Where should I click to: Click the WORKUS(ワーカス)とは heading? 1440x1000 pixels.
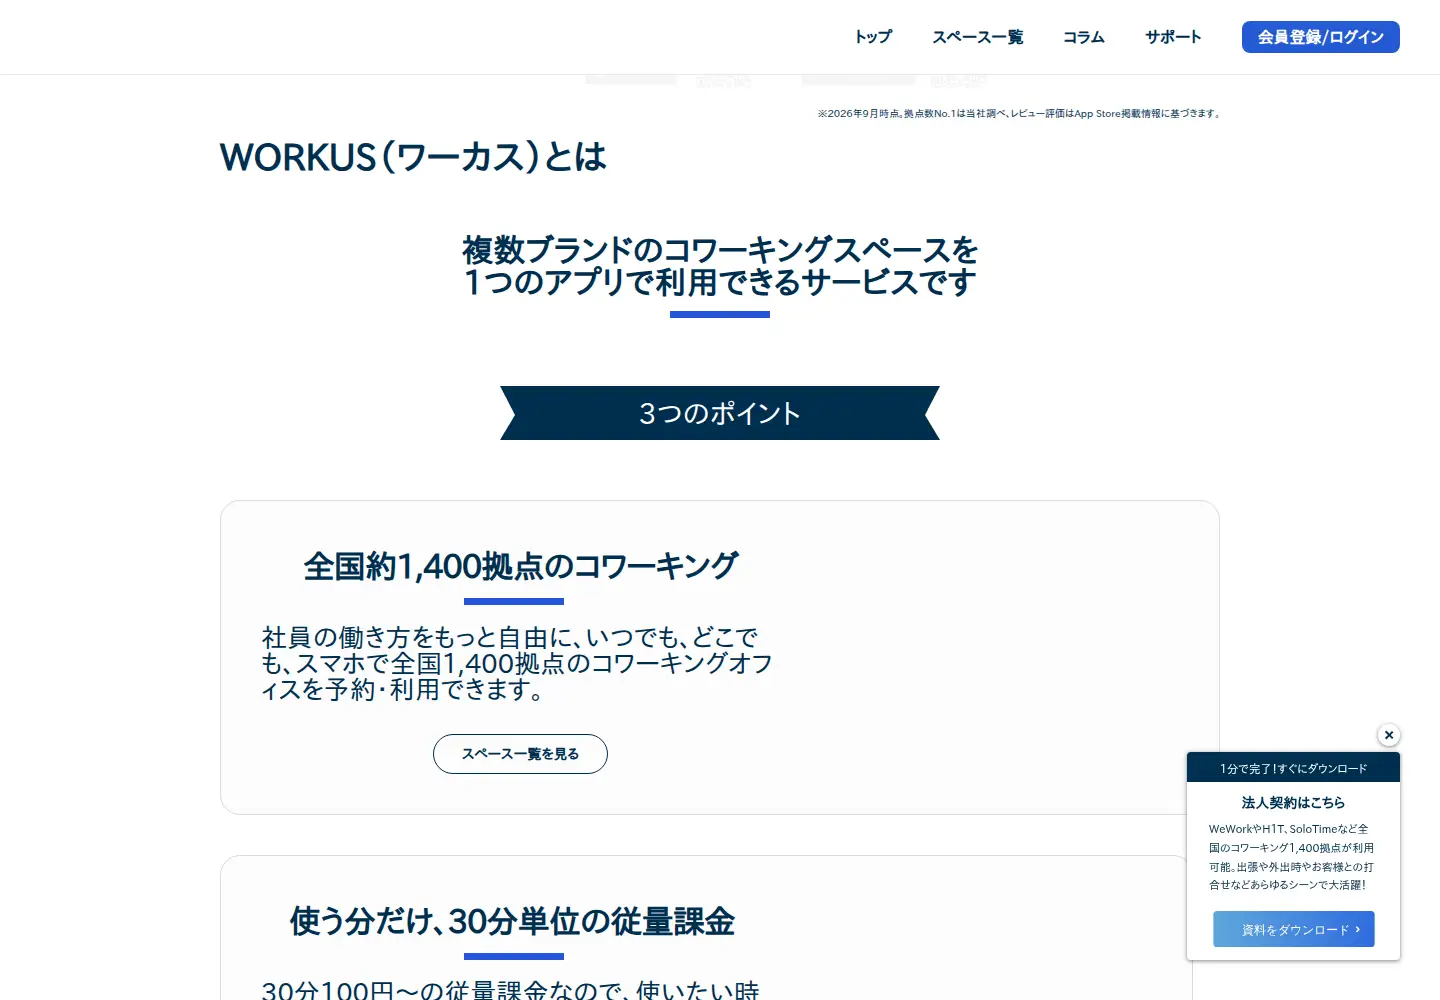click(413, 157)
